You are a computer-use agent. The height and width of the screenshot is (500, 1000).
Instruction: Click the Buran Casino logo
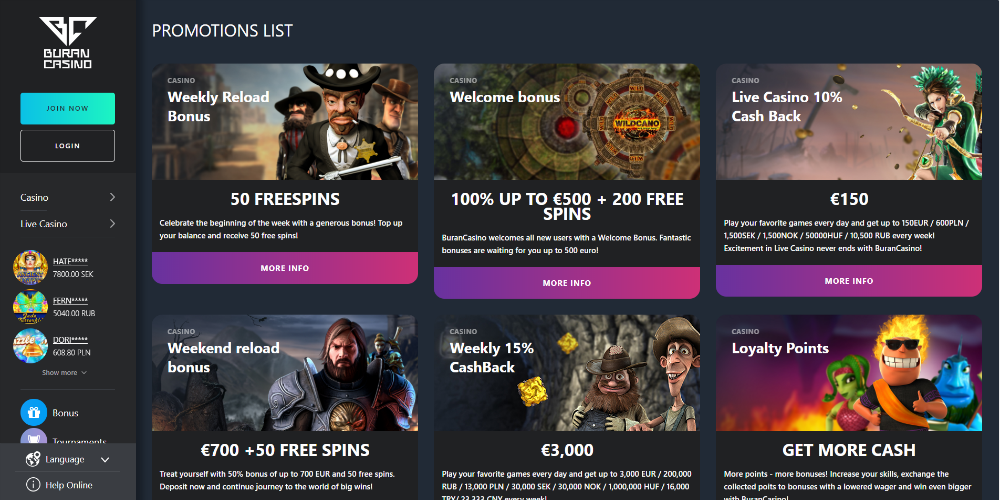pyautogui.click(x=68, y=43)
